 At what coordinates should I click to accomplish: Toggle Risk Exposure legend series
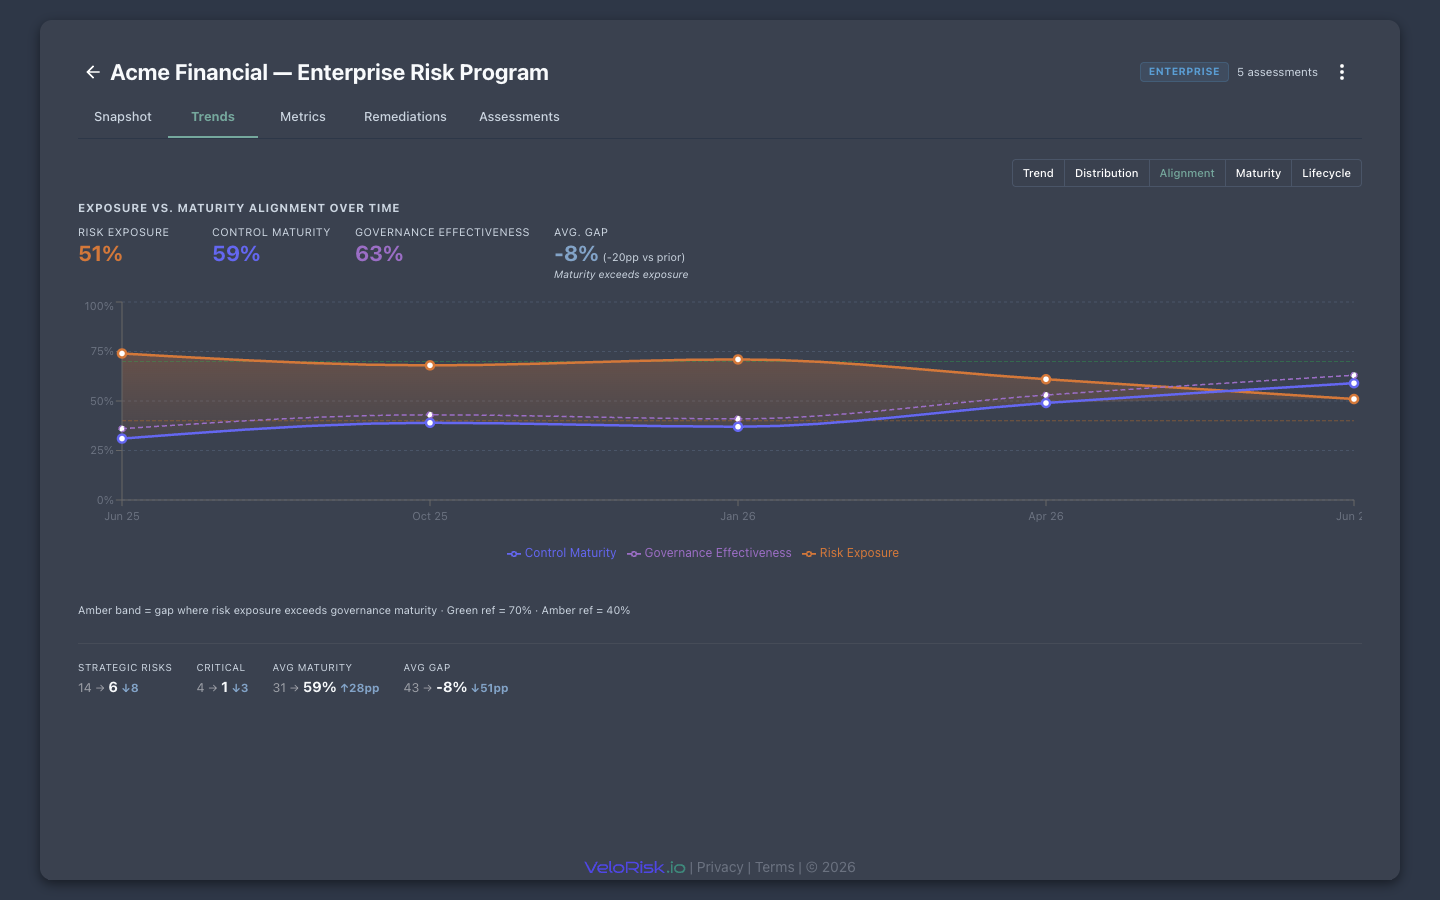click(850, 553)
